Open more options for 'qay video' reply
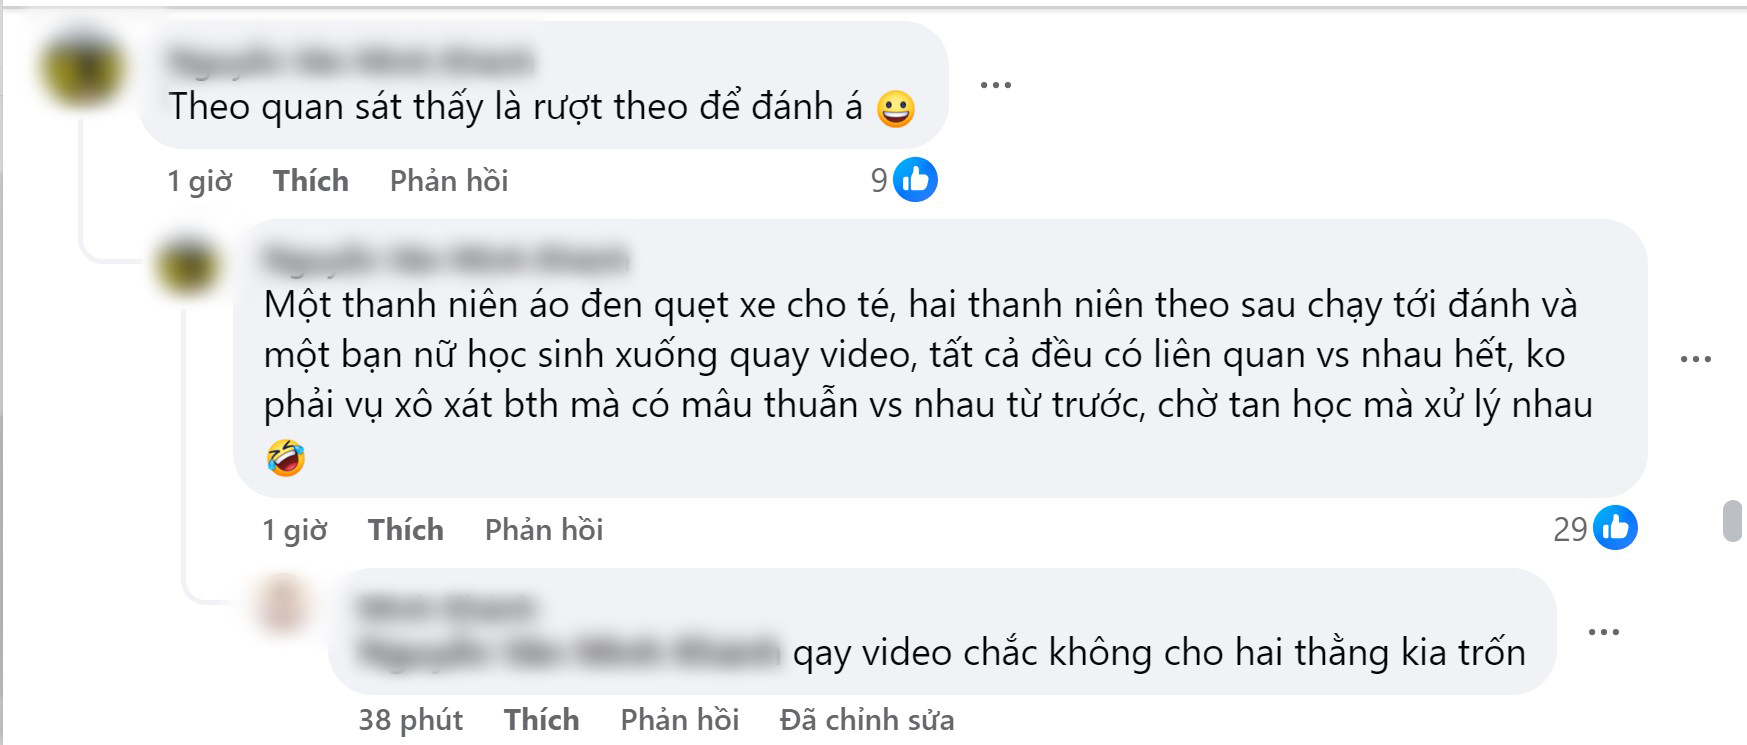The height and width of the screenshot is (745, 1747). tap(1604, 632)
